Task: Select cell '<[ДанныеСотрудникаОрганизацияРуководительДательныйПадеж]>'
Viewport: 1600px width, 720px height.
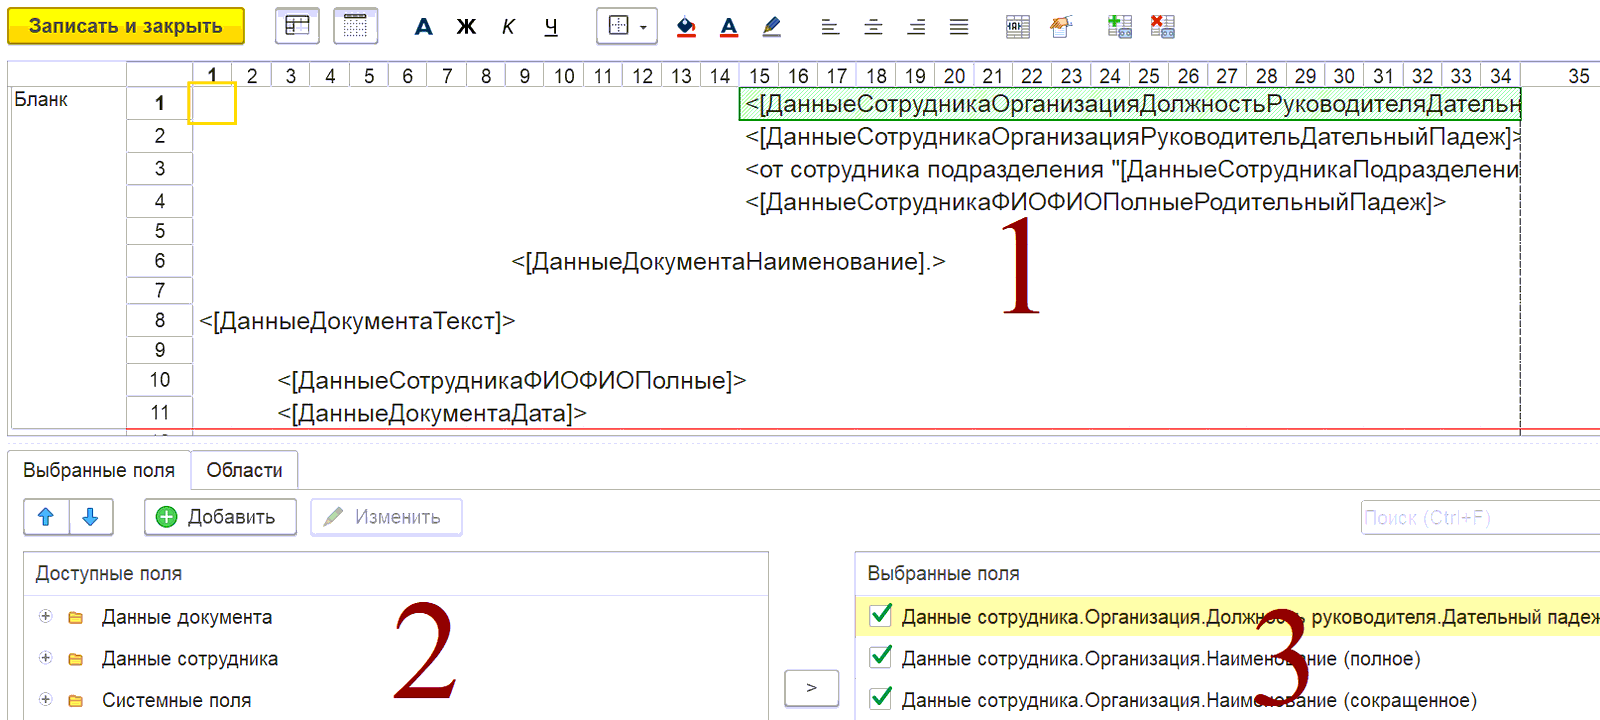Action: pyautogui.click(x=1132, y=137)
